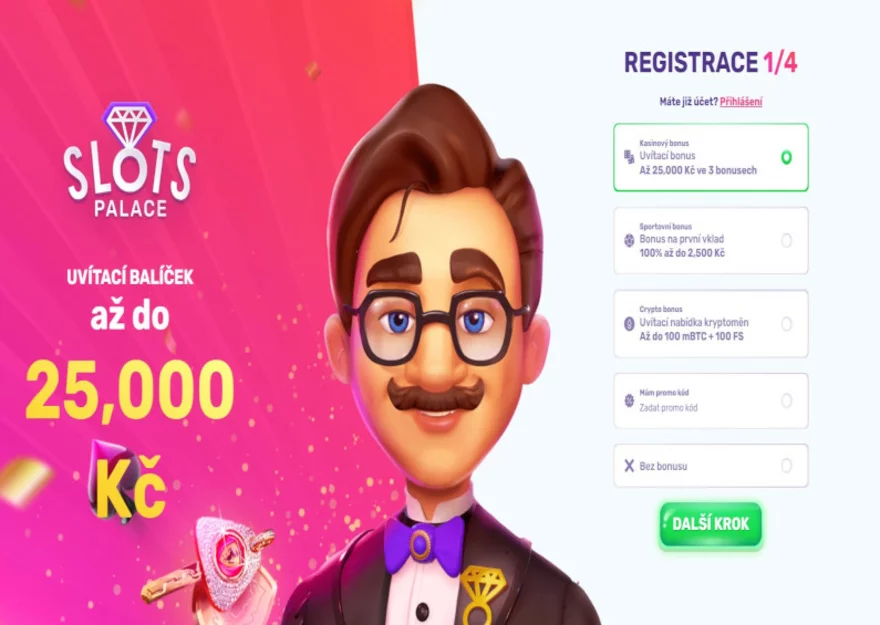The width and height of the screenshot is (880, 625).
Task: Click the gold diamond ring pin on the suit
Action: (x=482, y=594)
